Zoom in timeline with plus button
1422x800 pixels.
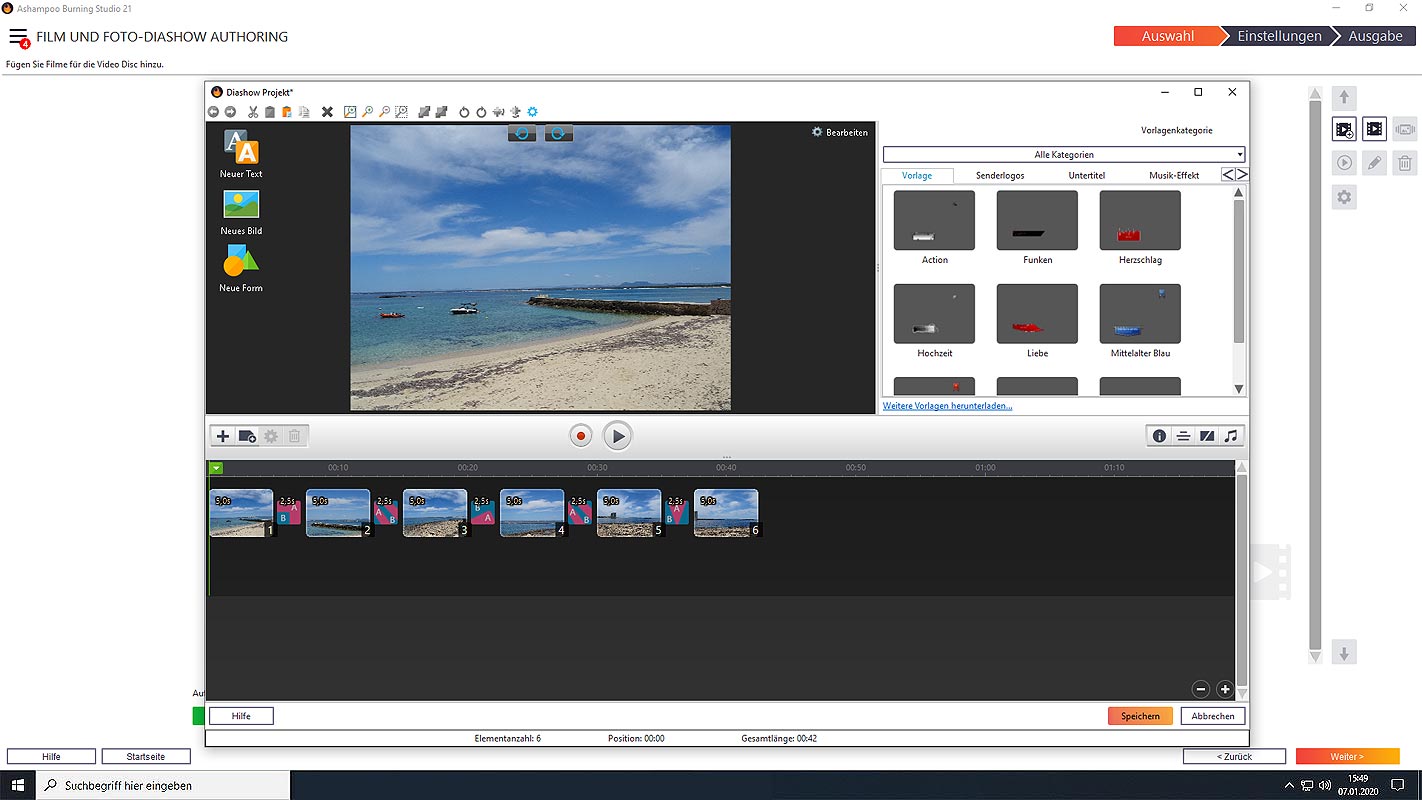click(1224, 689)
